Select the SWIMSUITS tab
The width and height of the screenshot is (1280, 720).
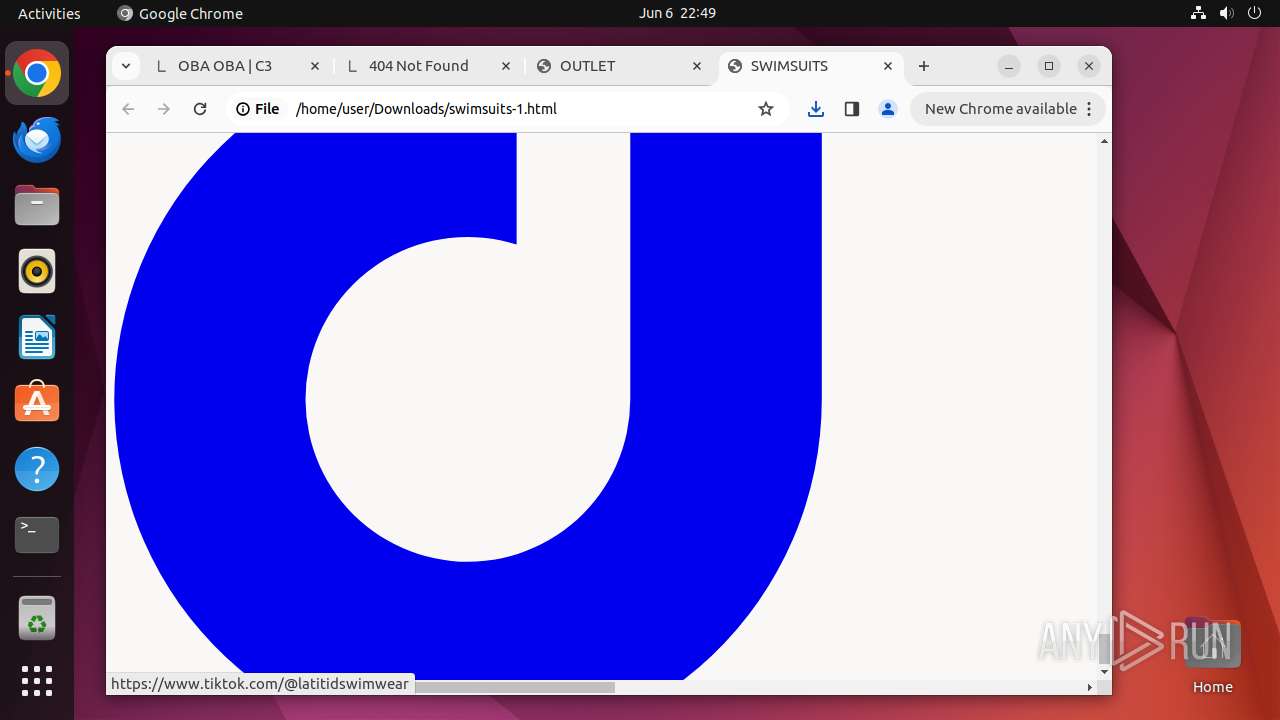(x=810, y=66)
